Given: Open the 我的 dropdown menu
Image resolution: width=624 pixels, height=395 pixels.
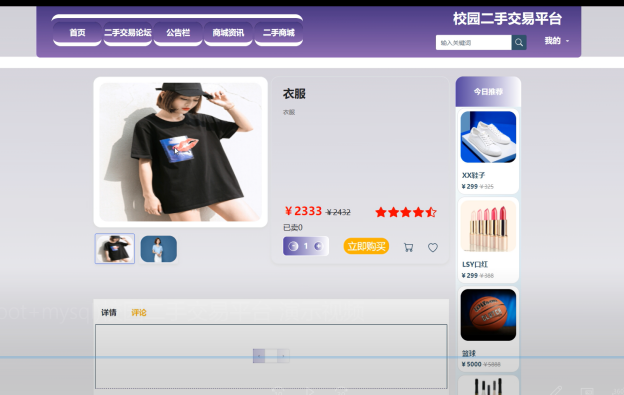Looking at the screenshot, I should [556, 41].
